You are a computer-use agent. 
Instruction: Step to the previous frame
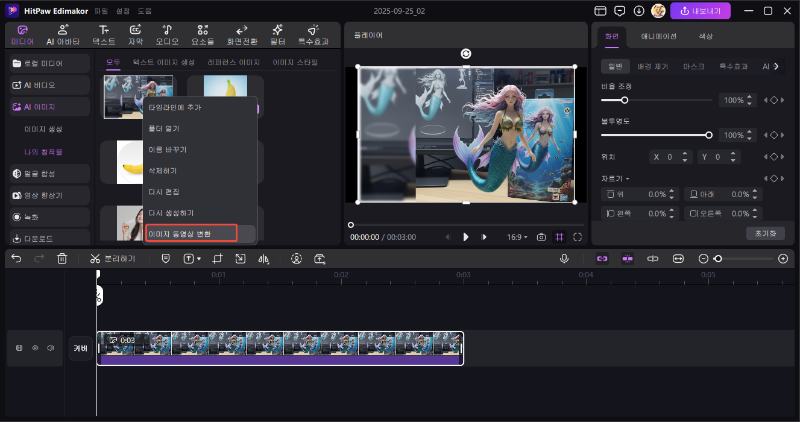[x=447, y=237]
